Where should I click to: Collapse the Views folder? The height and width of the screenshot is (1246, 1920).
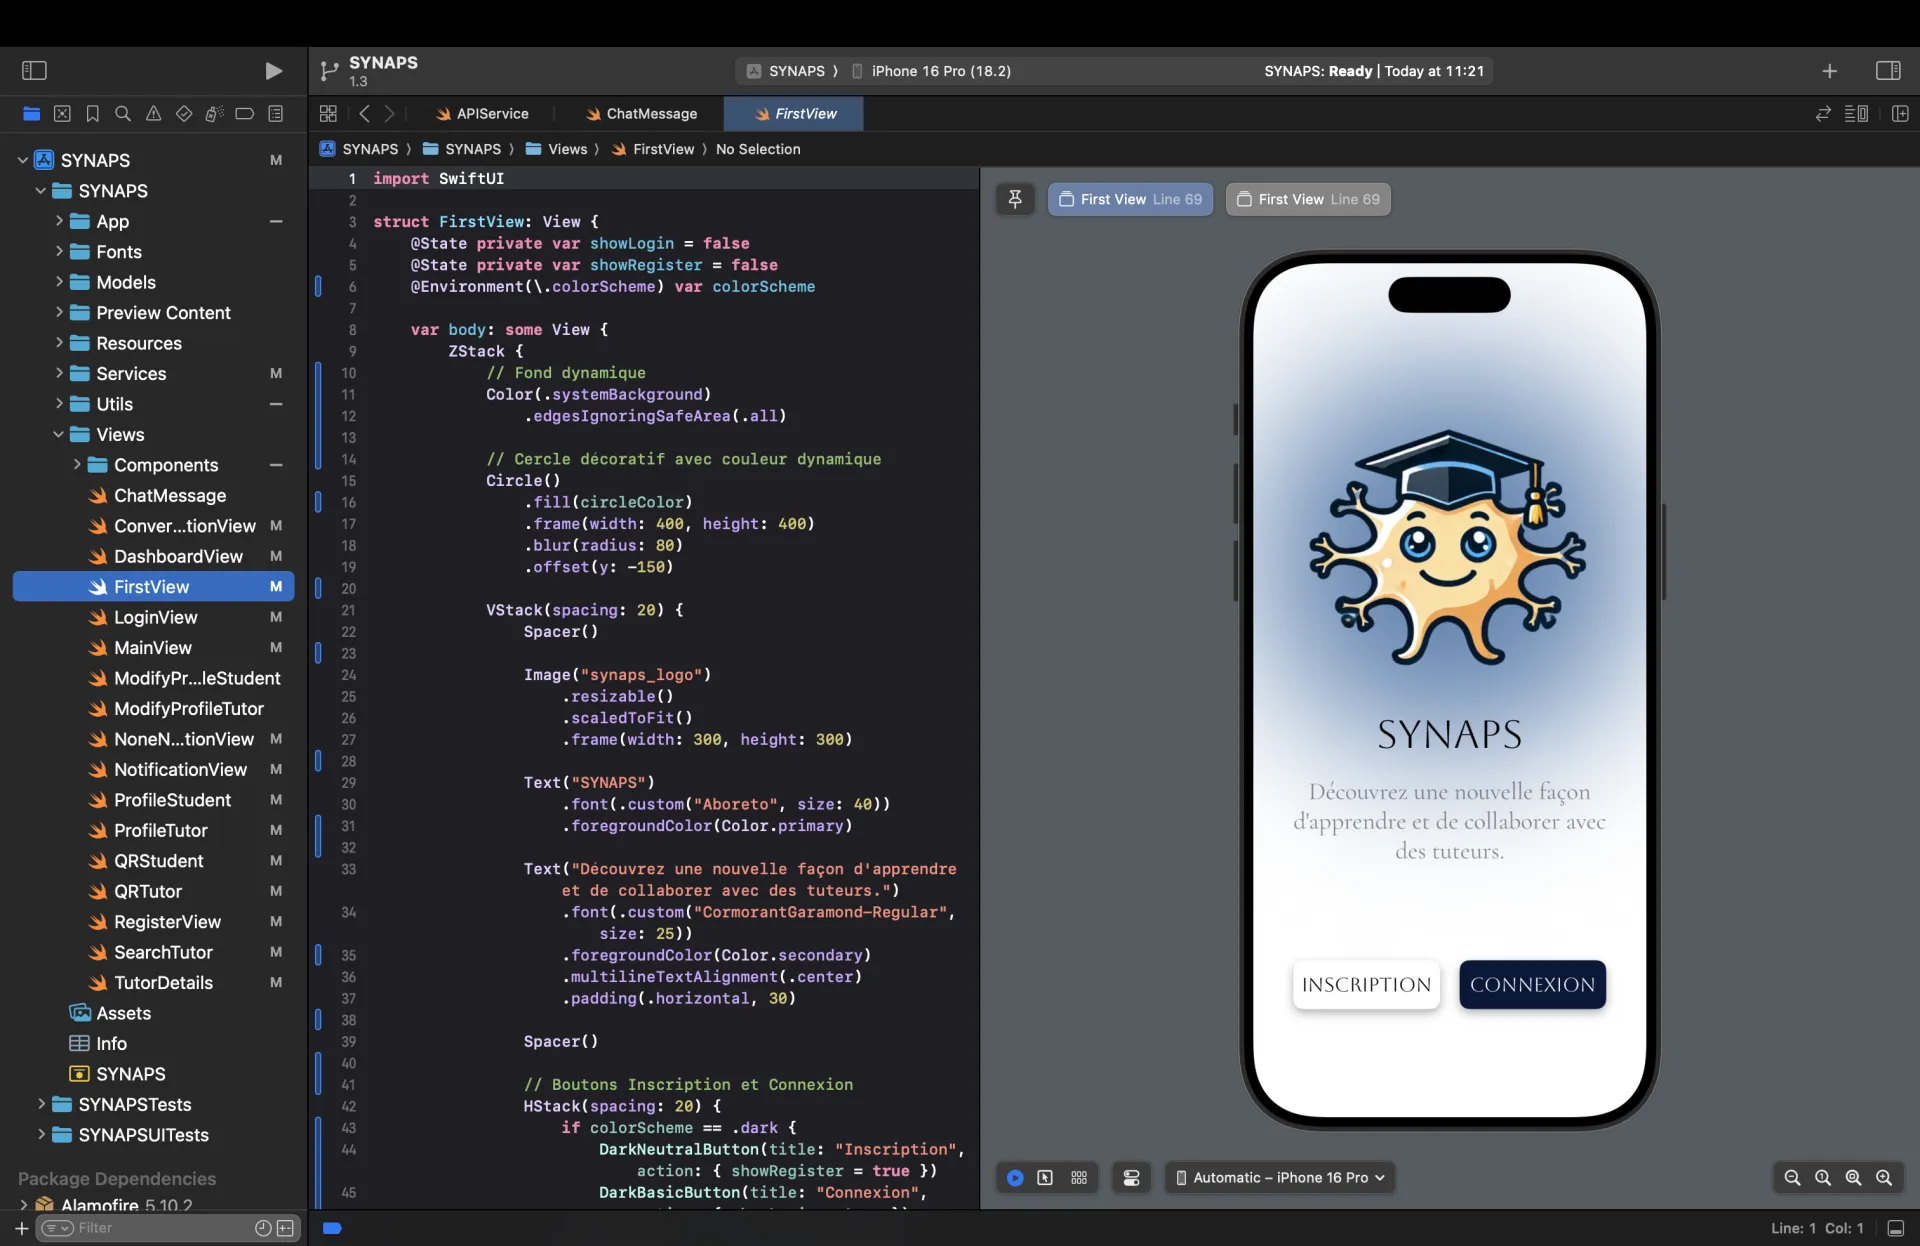coord(58,434)
